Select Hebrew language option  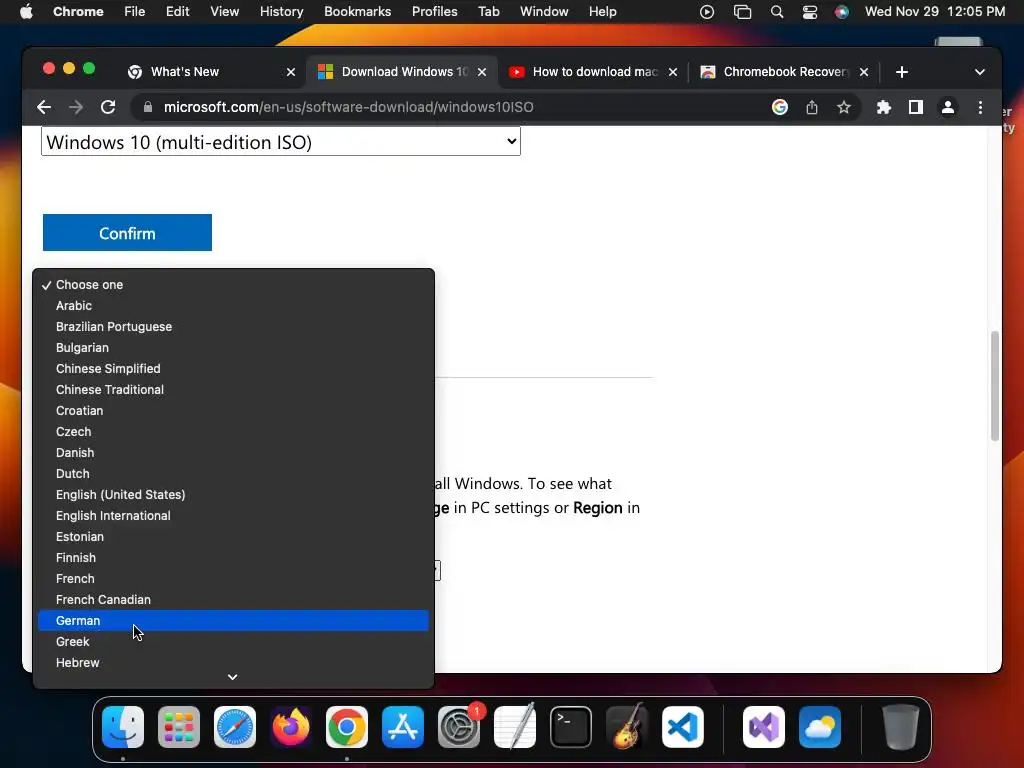[233, 662]
